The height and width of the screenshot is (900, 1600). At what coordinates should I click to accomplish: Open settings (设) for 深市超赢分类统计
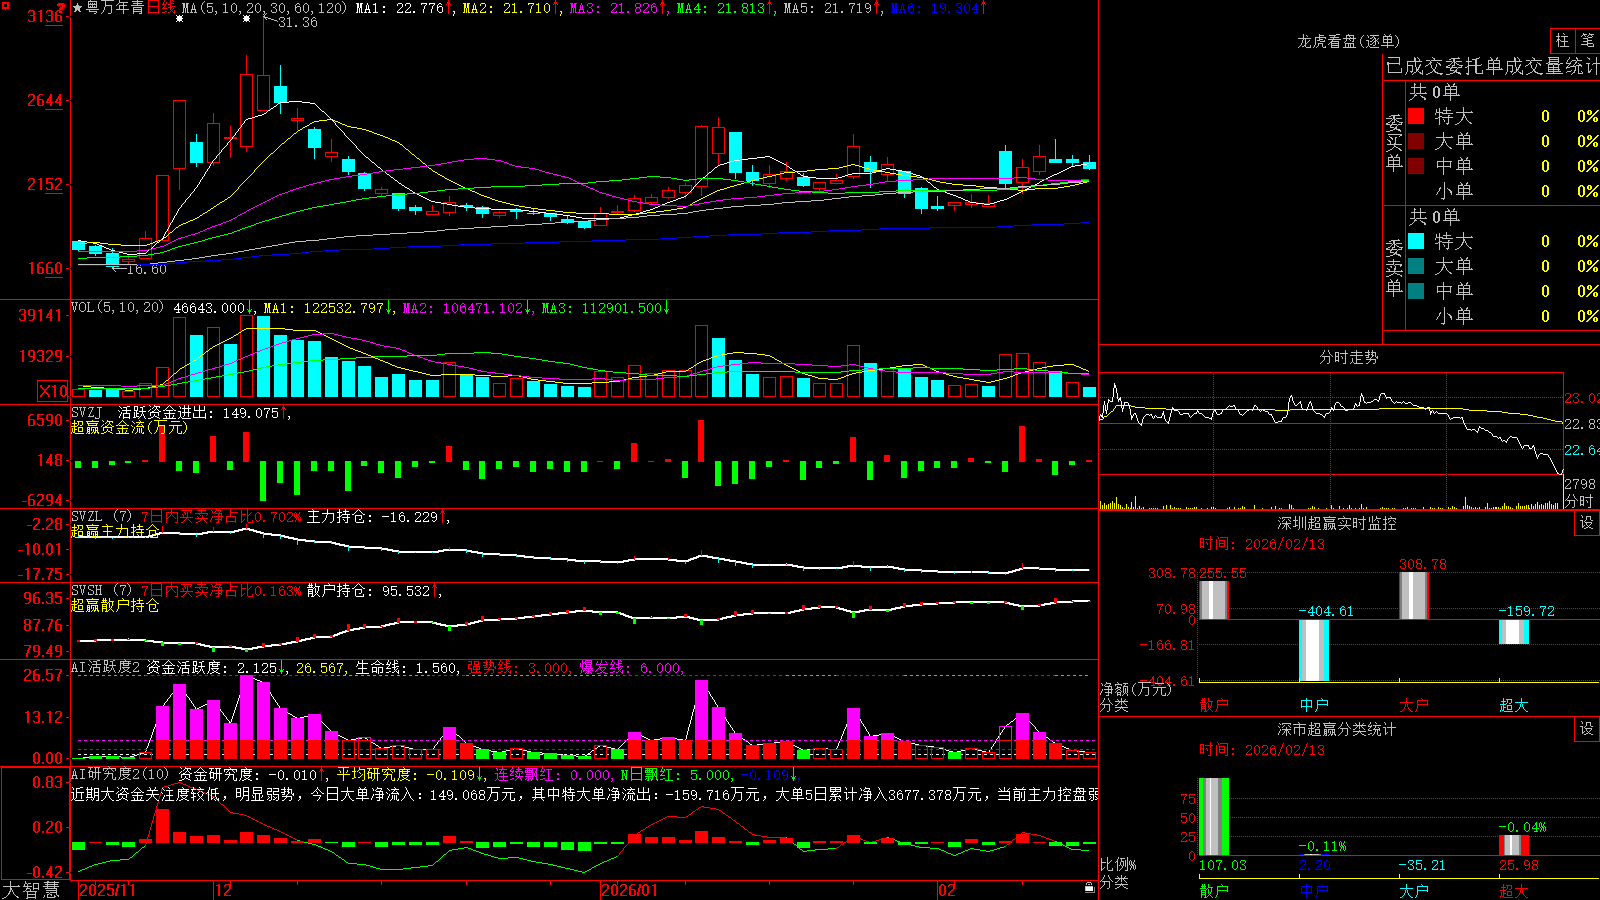click(1587, 729)
